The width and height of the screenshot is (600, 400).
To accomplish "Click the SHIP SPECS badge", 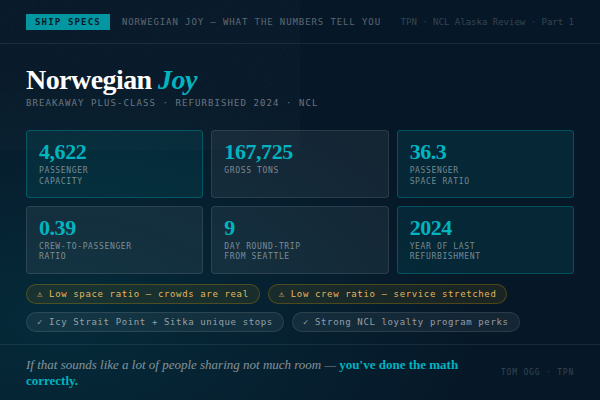I will click(x=68, y=22).
